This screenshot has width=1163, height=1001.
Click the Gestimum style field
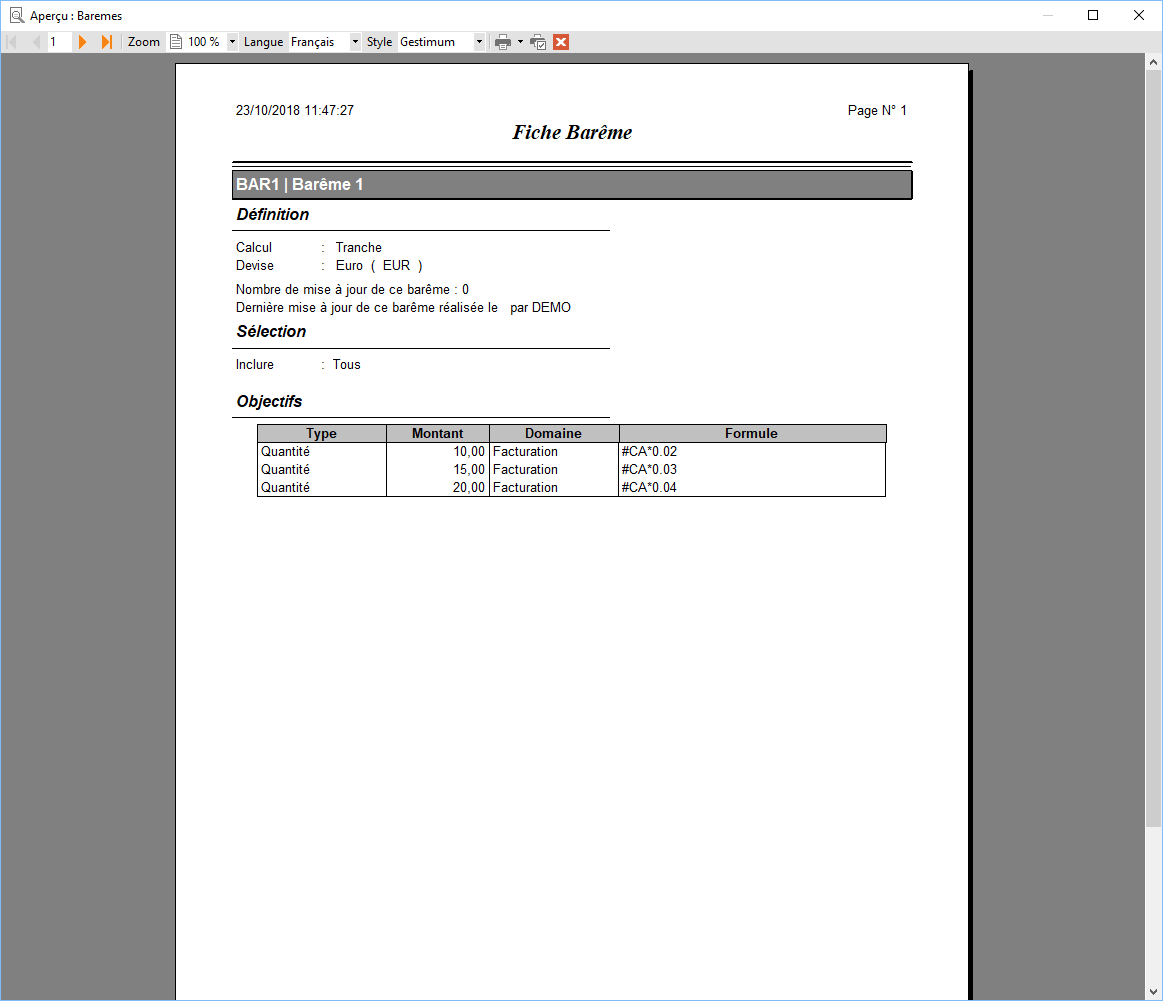[x=435, y=42]
